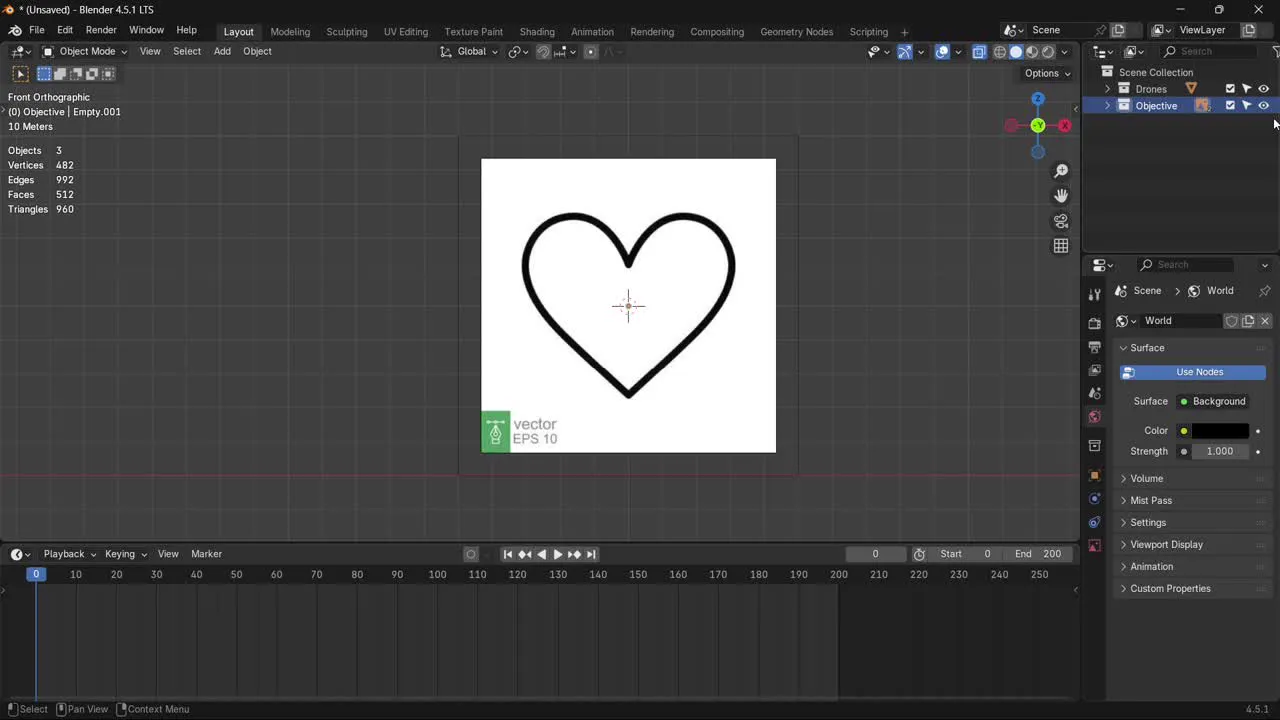1280x720 pixels.
Task: Switch to the Shading workspace tab
Action: pos(537,32)
